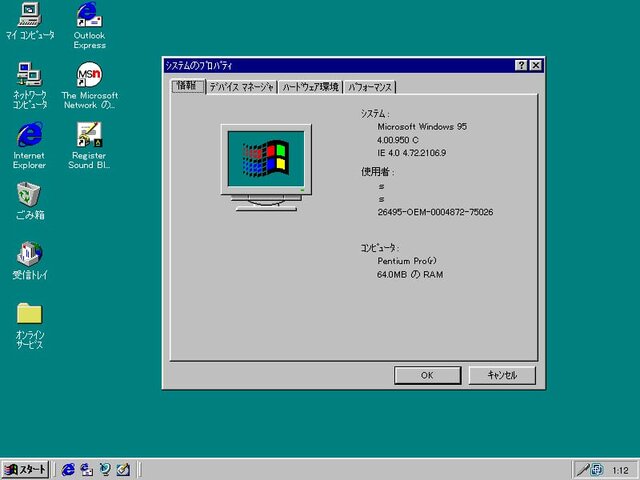Select the Outlook Express desktop shortcut
The image size is (640, 480).
point(89,24)
